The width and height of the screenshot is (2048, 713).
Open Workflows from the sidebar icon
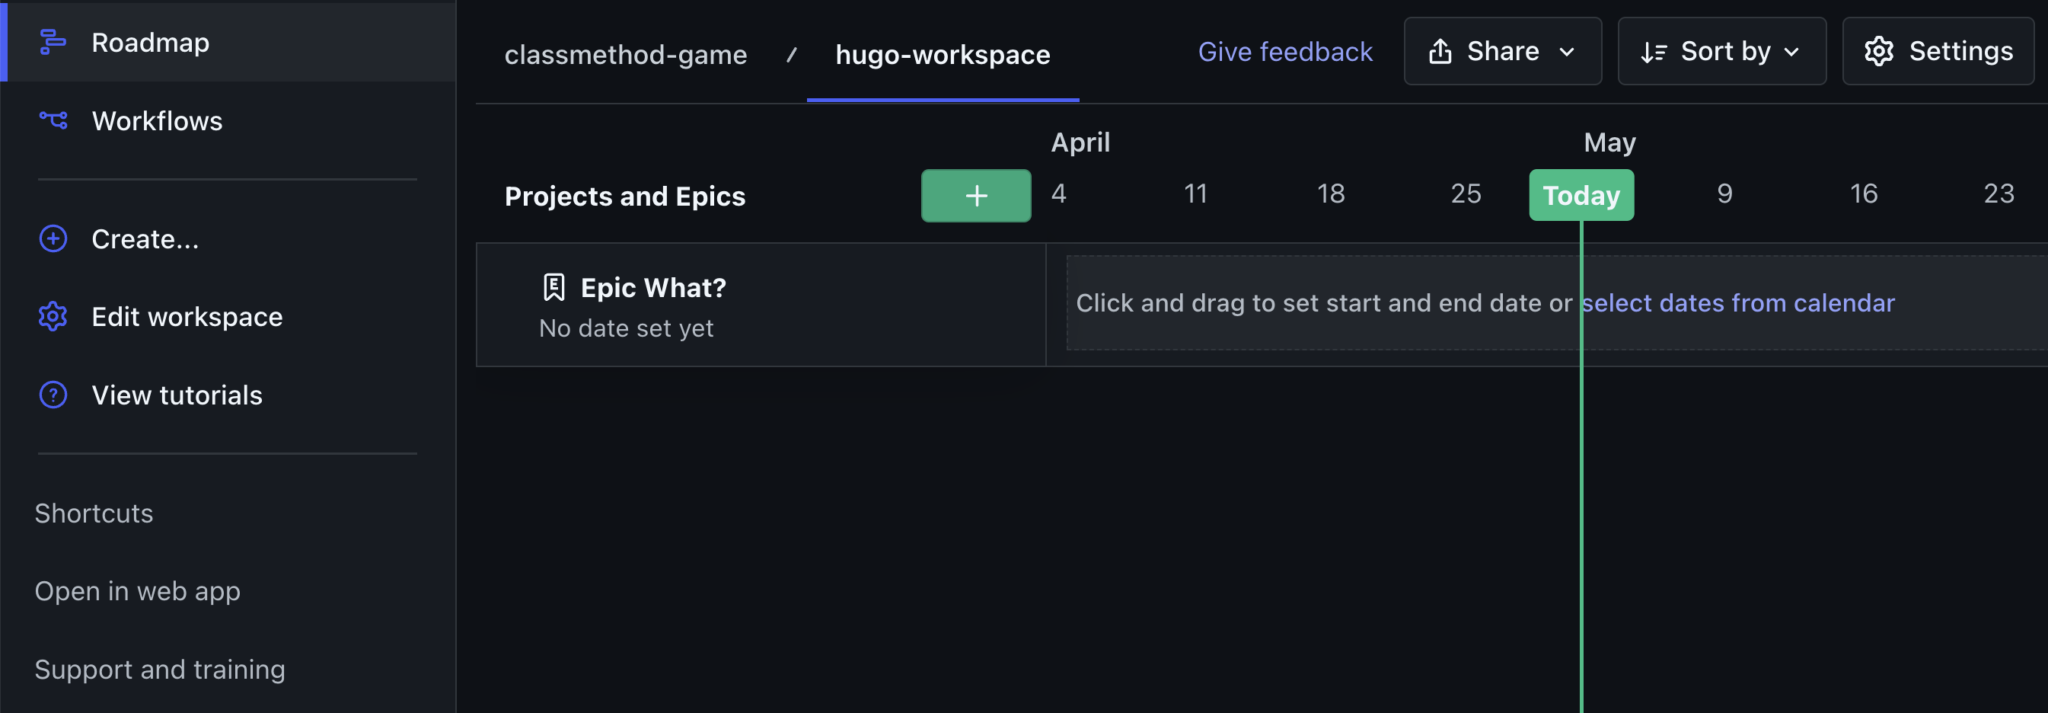tap(52, 120)
